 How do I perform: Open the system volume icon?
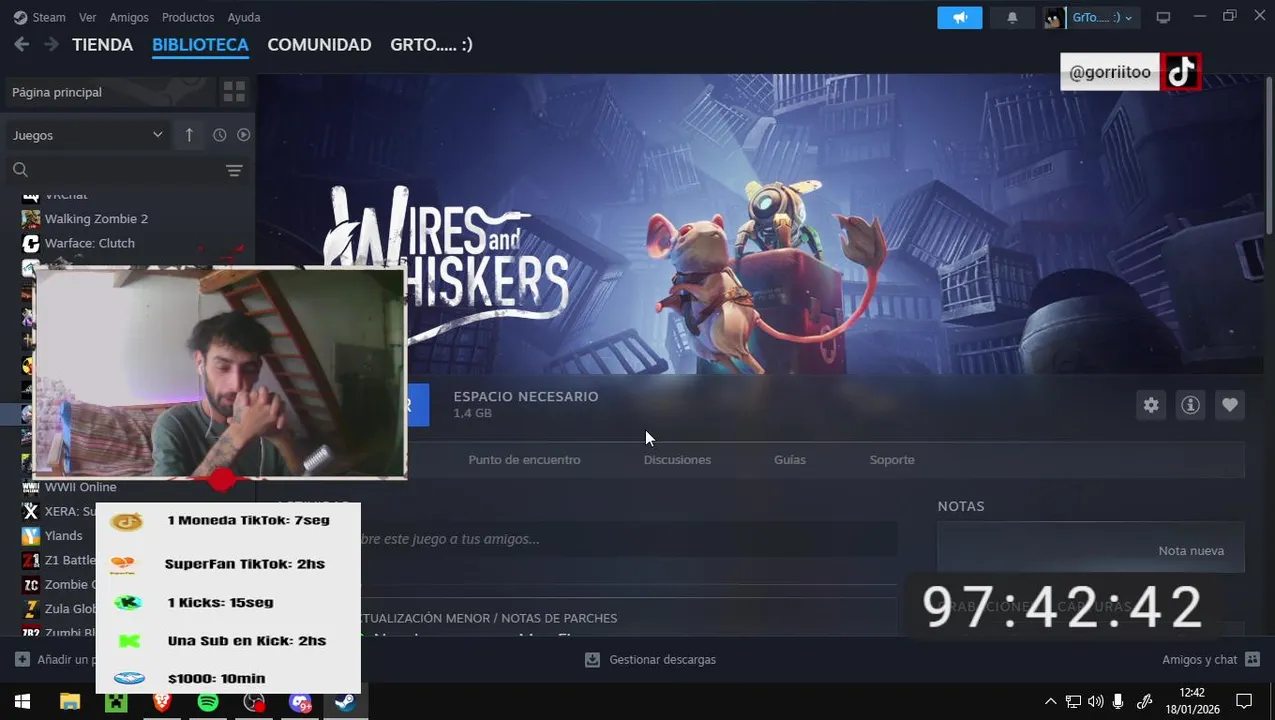(1095, 702)
